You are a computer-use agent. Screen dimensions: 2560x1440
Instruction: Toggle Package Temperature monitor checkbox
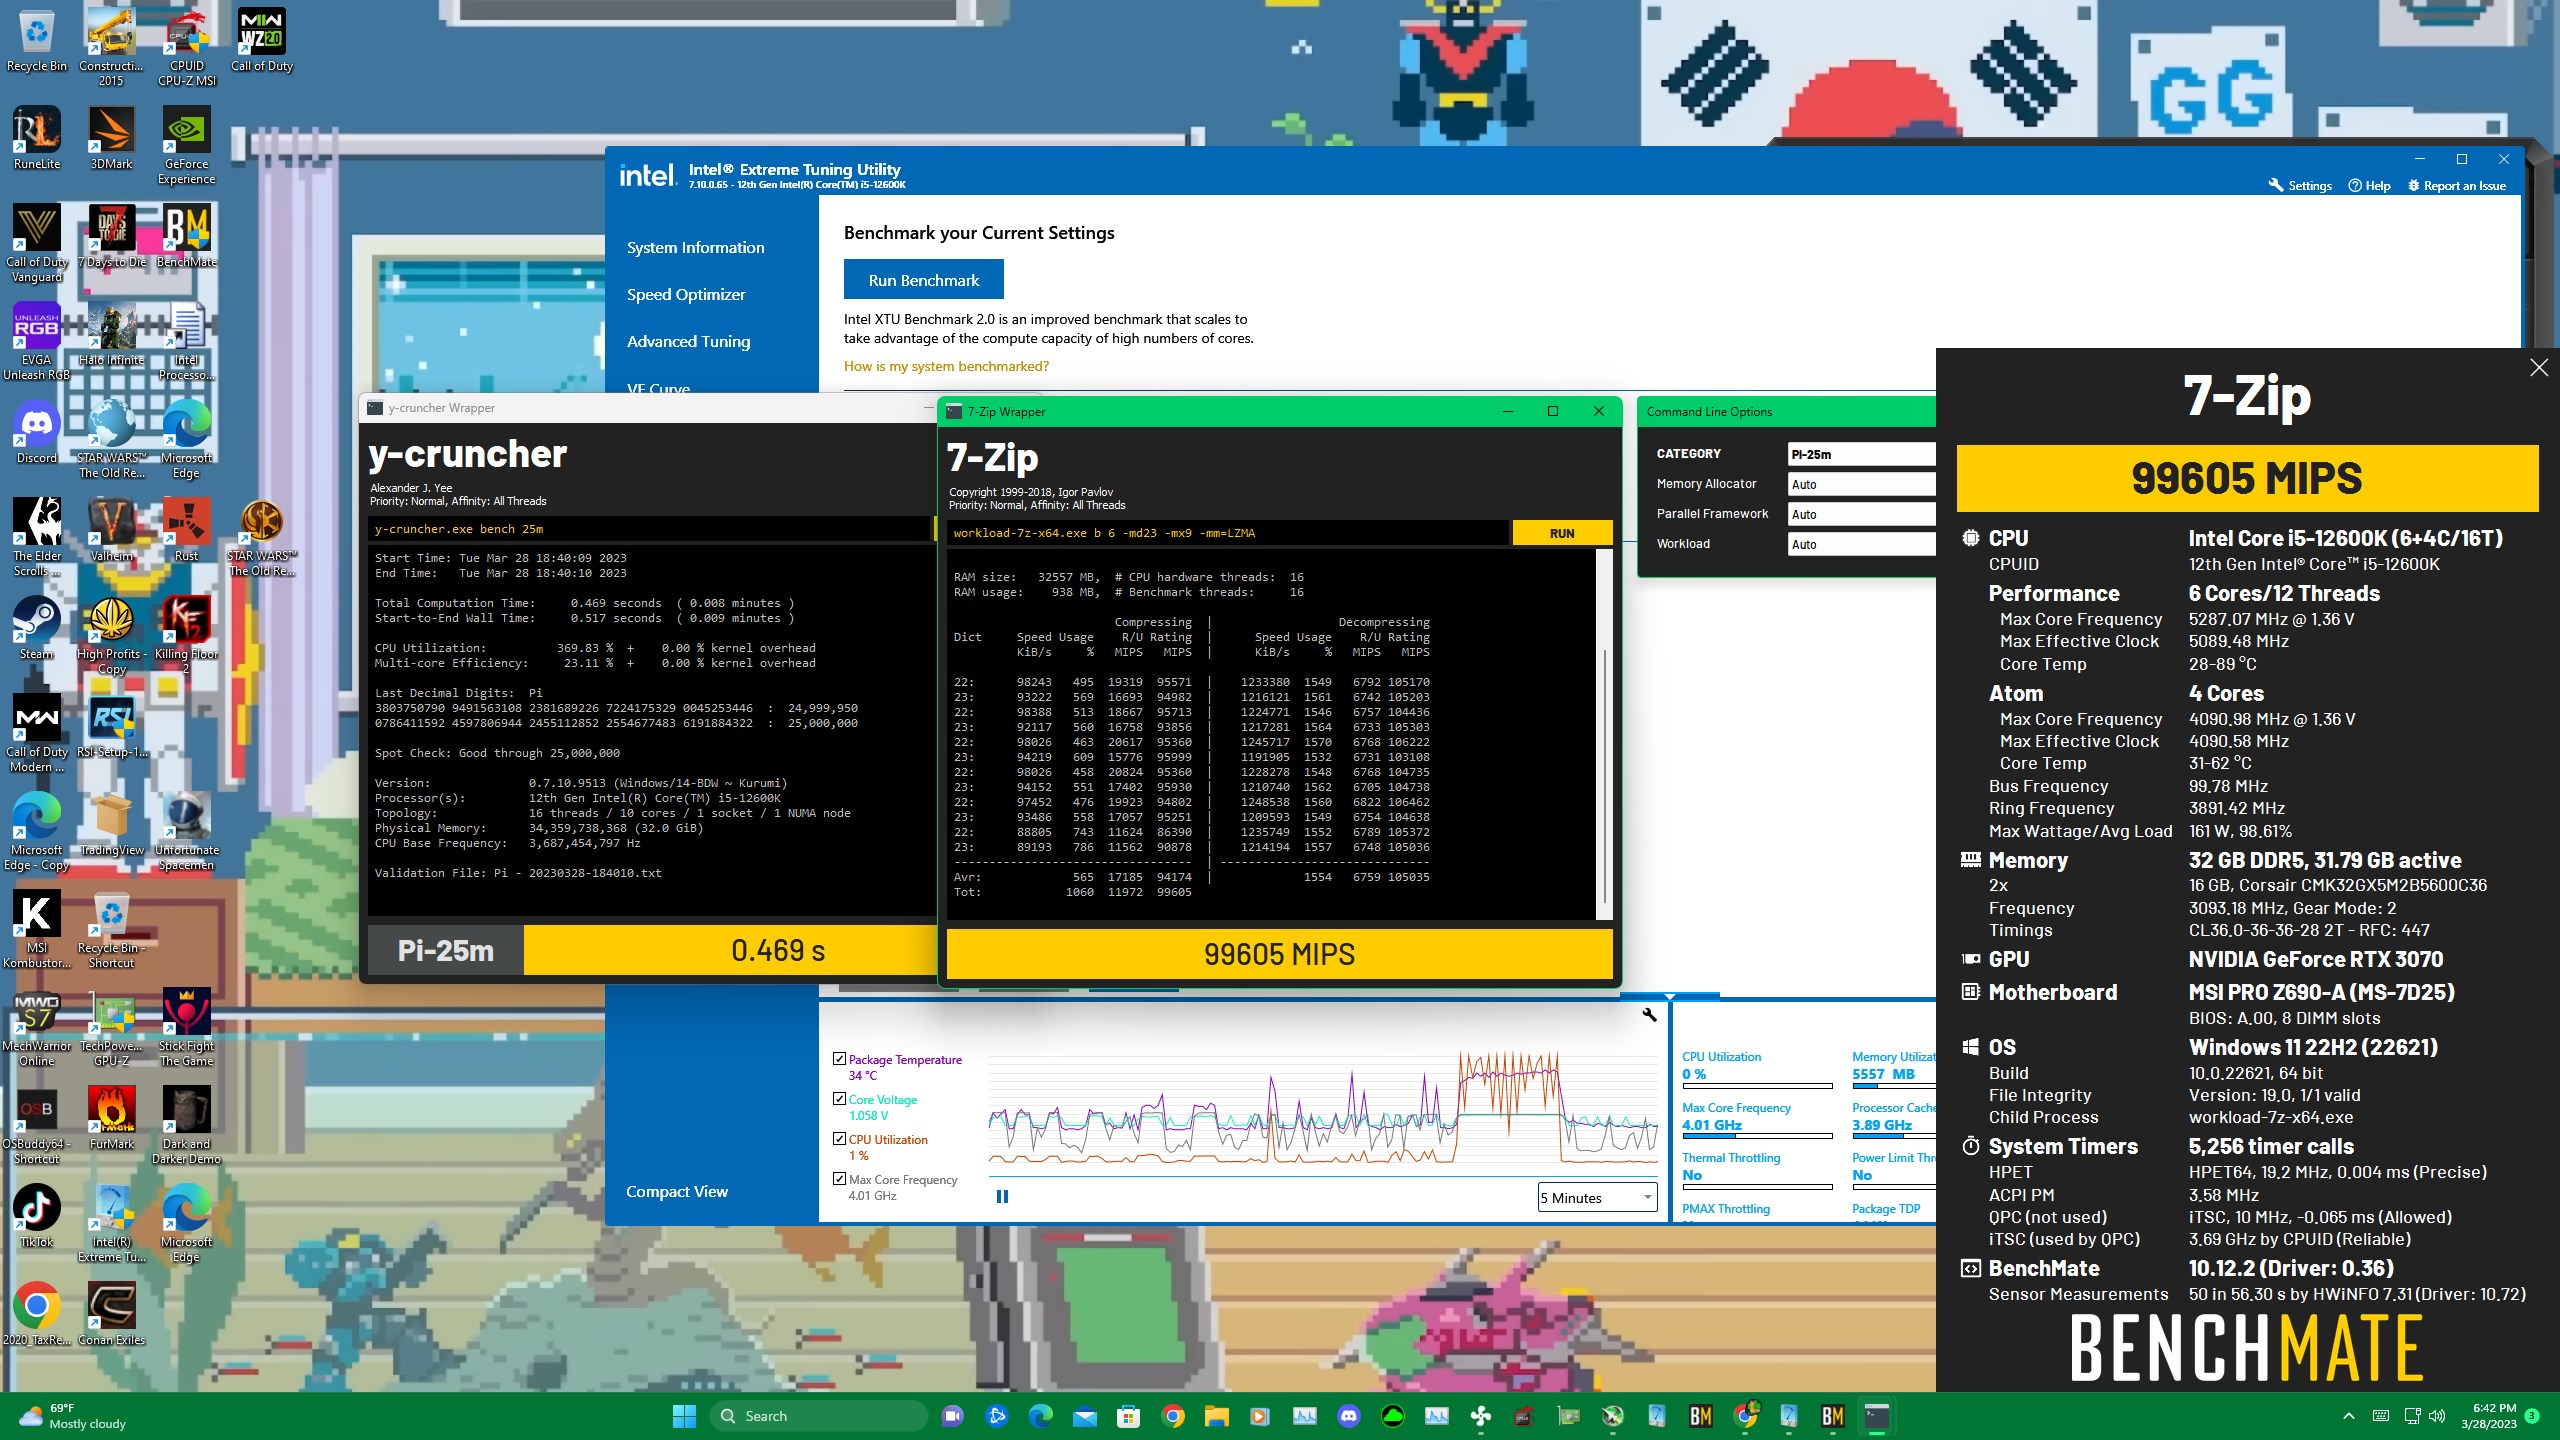[x=839, y=1058]
